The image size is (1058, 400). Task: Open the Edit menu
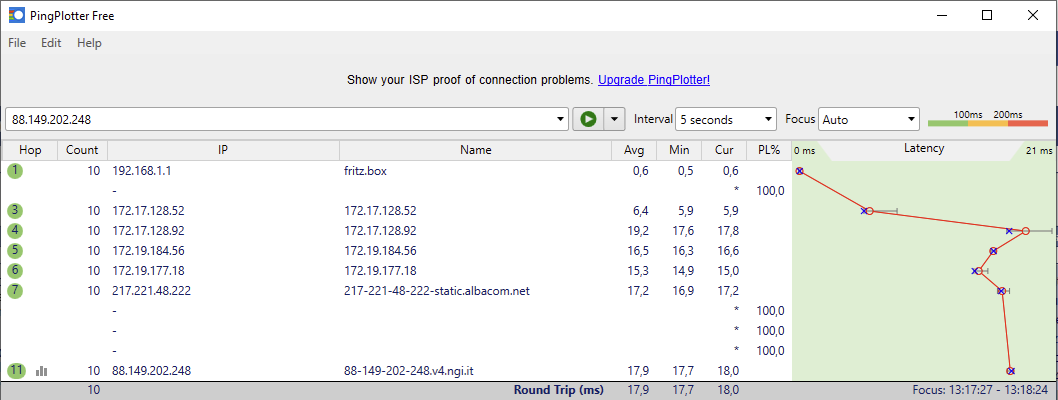51,43
